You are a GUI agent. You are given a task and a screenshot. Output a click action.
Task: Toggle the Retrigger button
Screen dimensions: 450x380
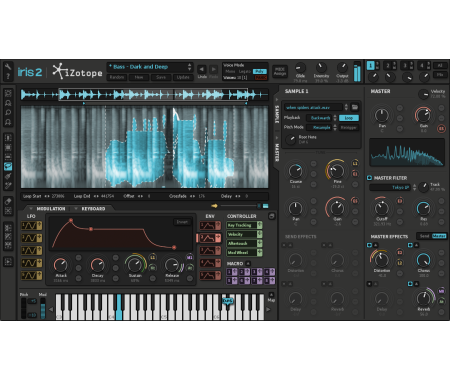coord(349,127)
